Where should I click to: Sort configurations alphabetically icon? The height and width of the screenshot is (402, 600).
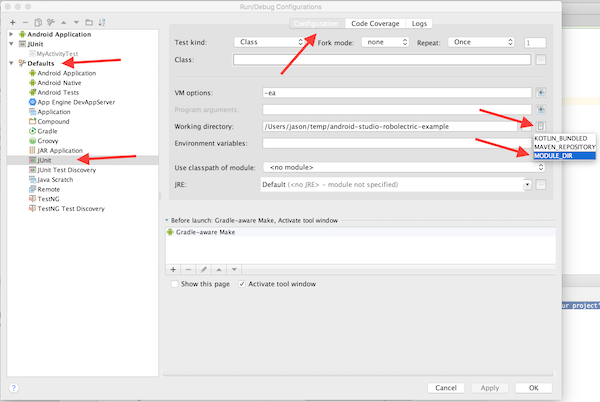[102, 23]
